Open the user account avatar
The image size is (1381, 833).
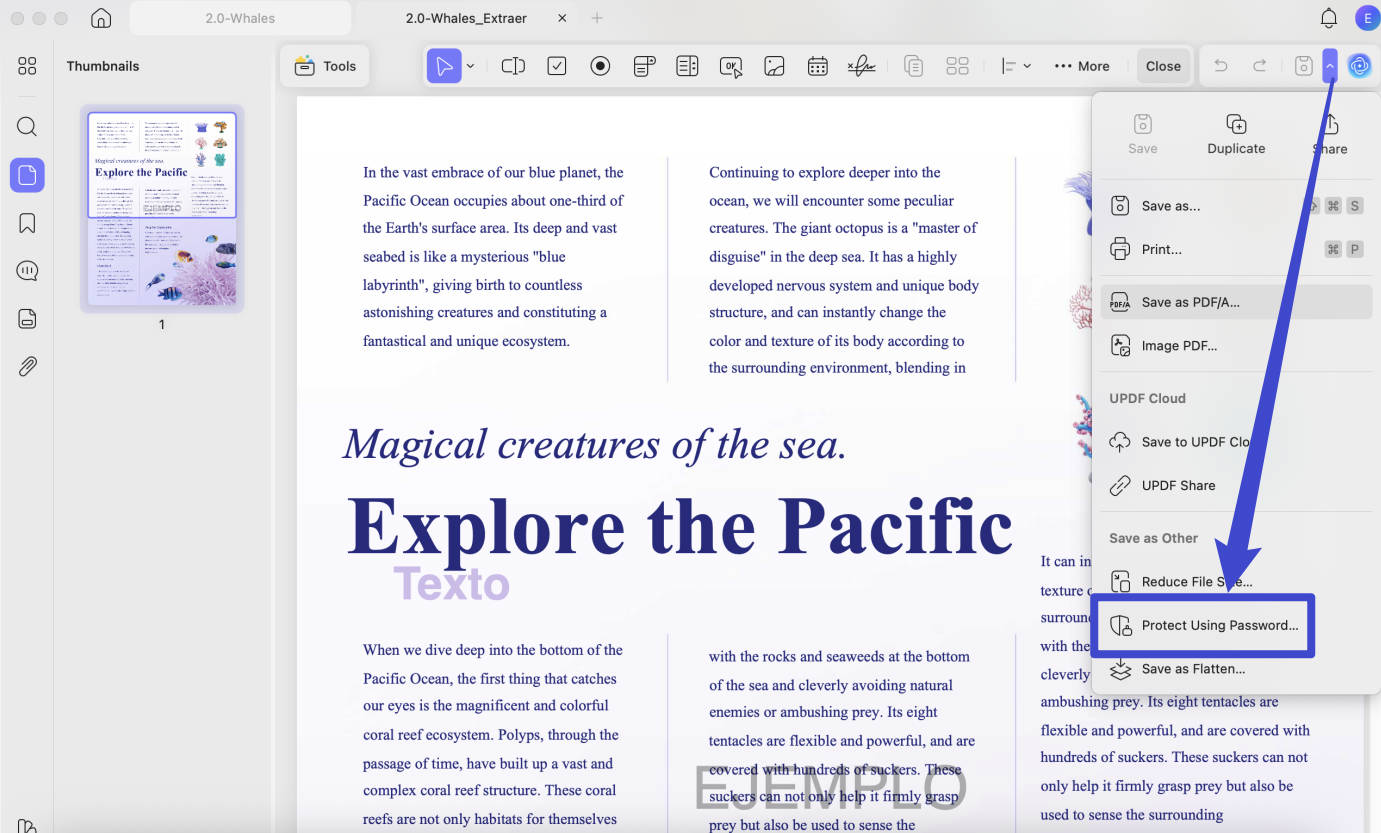[x=1365, y=18]
